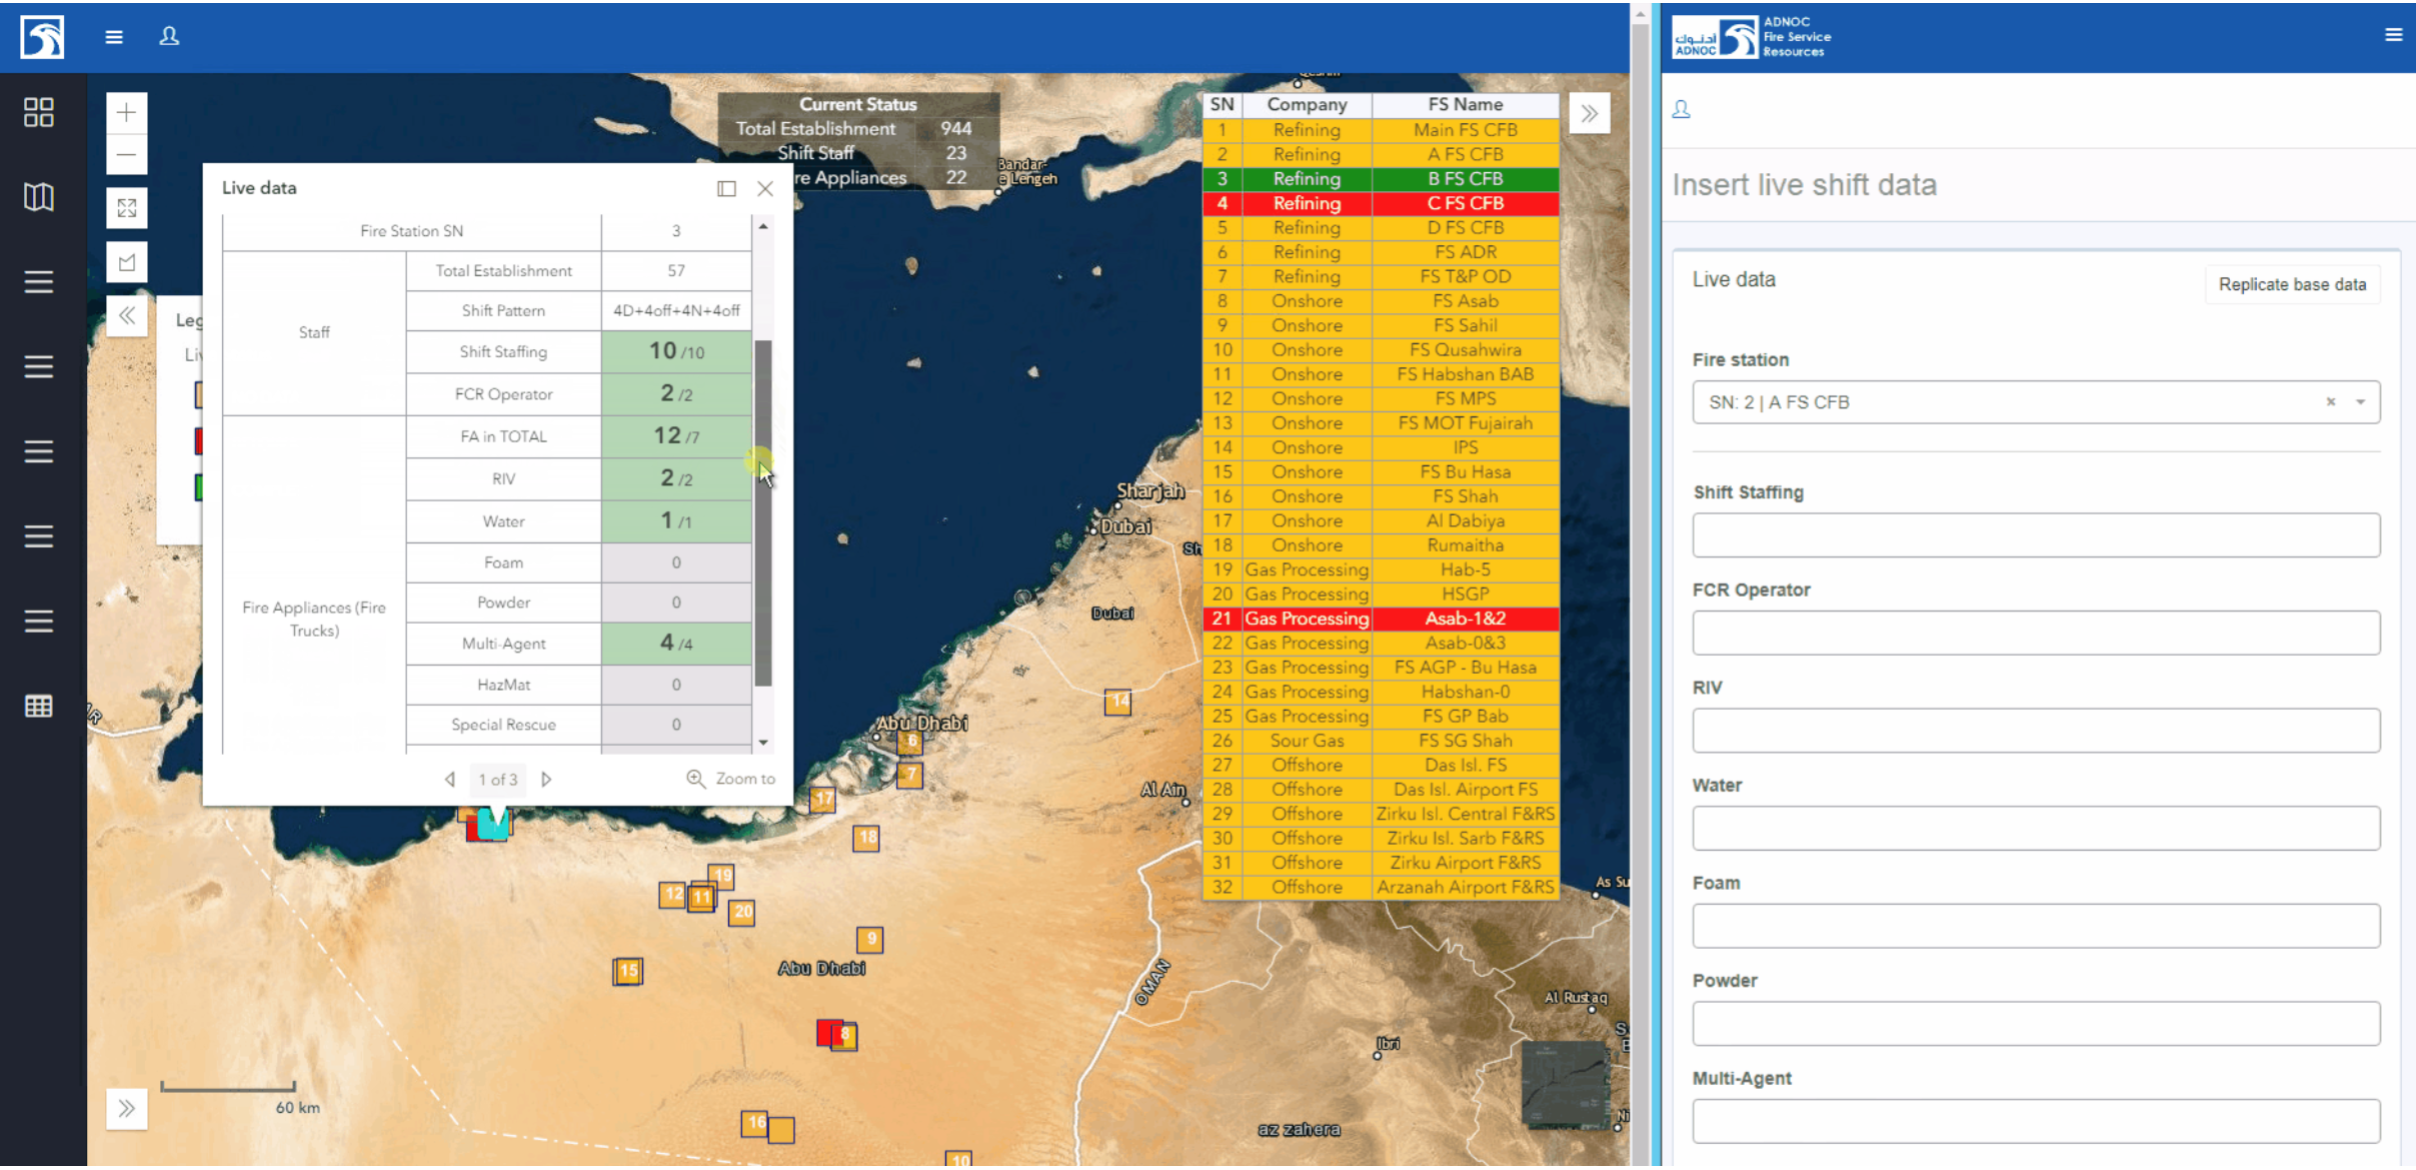
Task: Go to next feature in popup pager
Action: click(546, 779)
